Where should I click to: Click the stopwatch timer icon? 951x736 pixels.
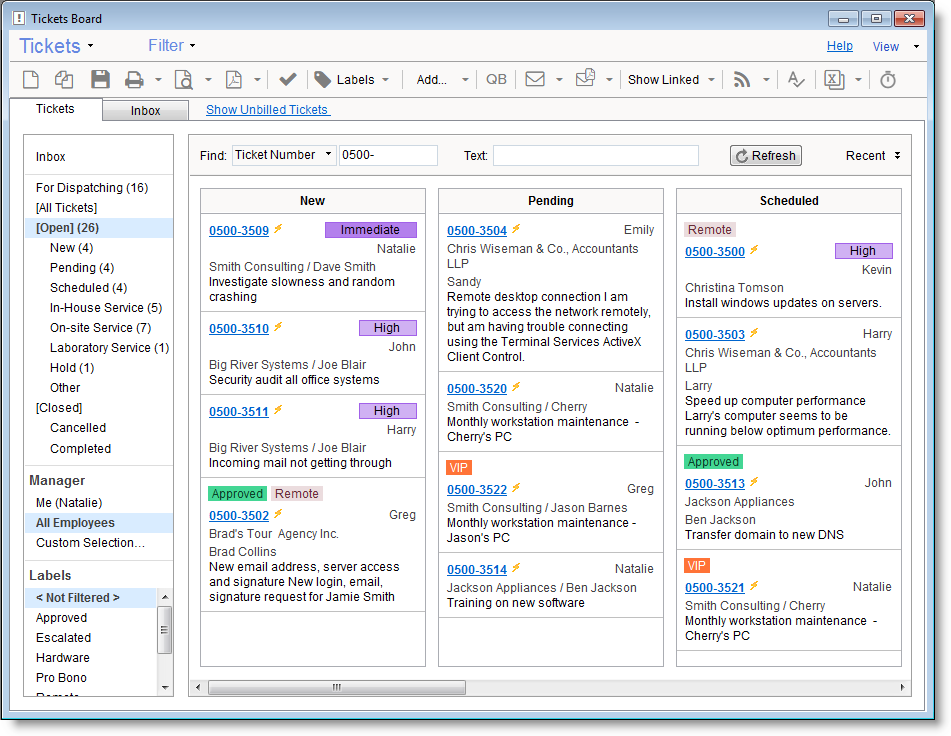pos(888,80)
